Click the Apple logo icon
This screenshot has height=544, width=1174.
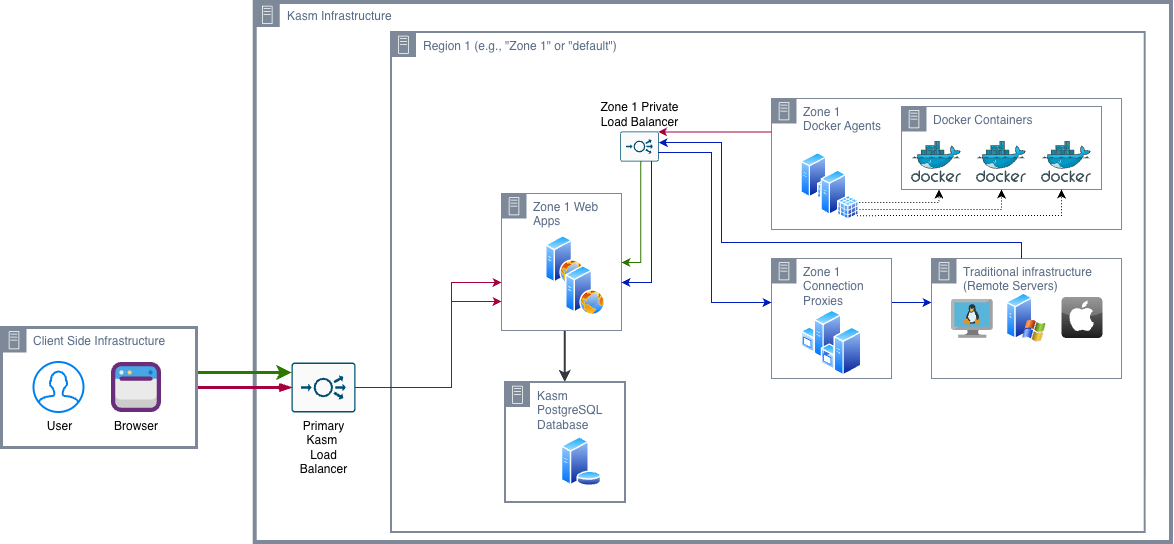(1082, 318)
